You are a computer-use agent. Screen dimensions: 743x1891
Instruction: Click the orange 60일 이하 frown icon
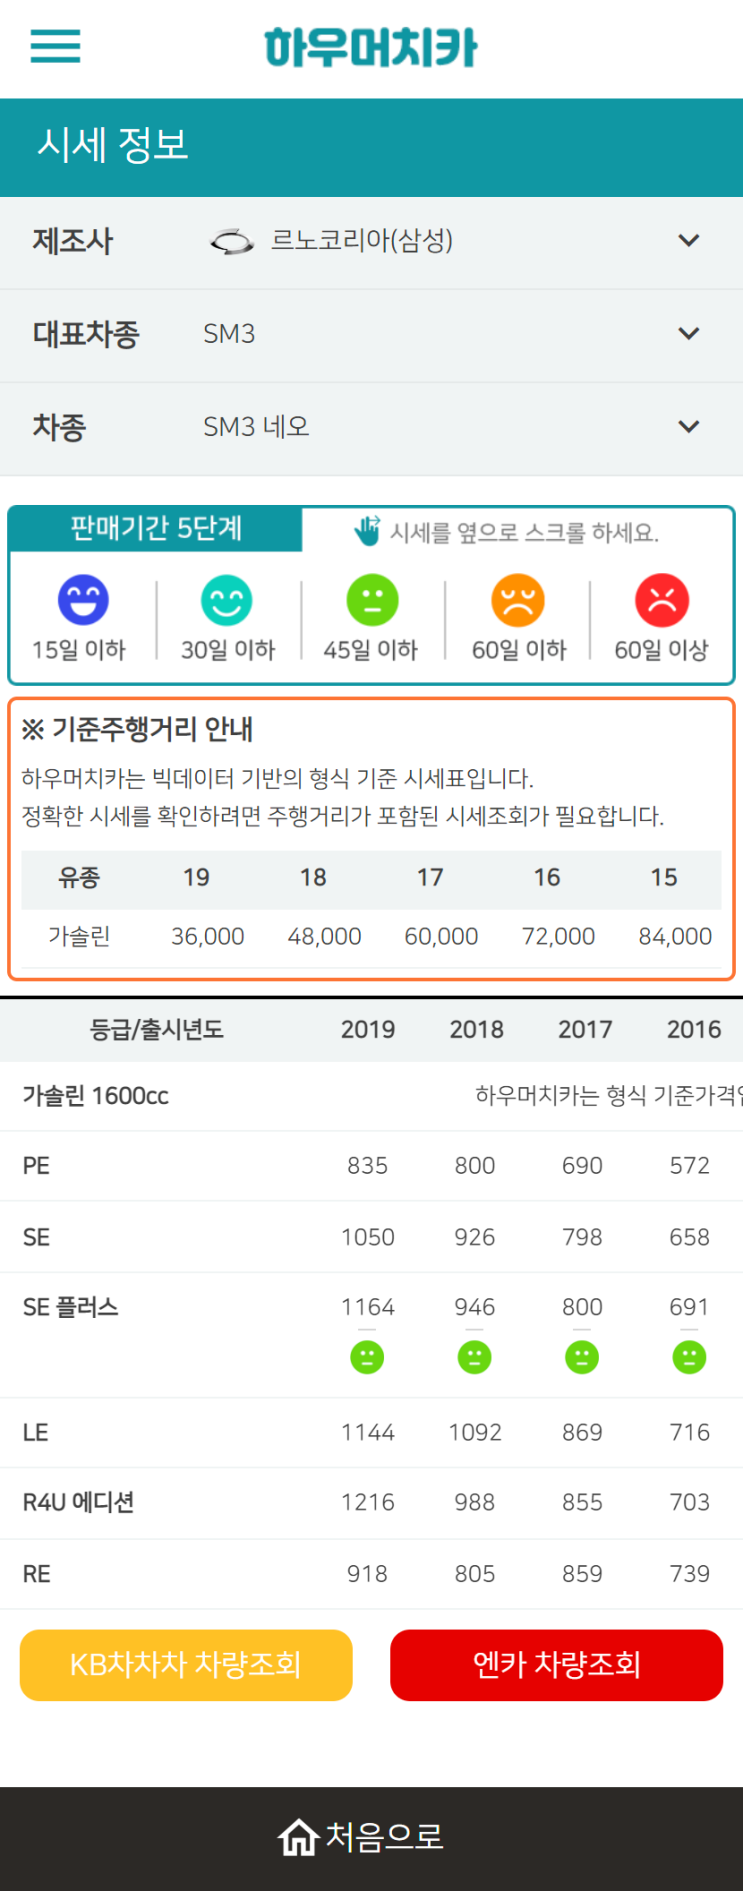click(x=518, y=600)
